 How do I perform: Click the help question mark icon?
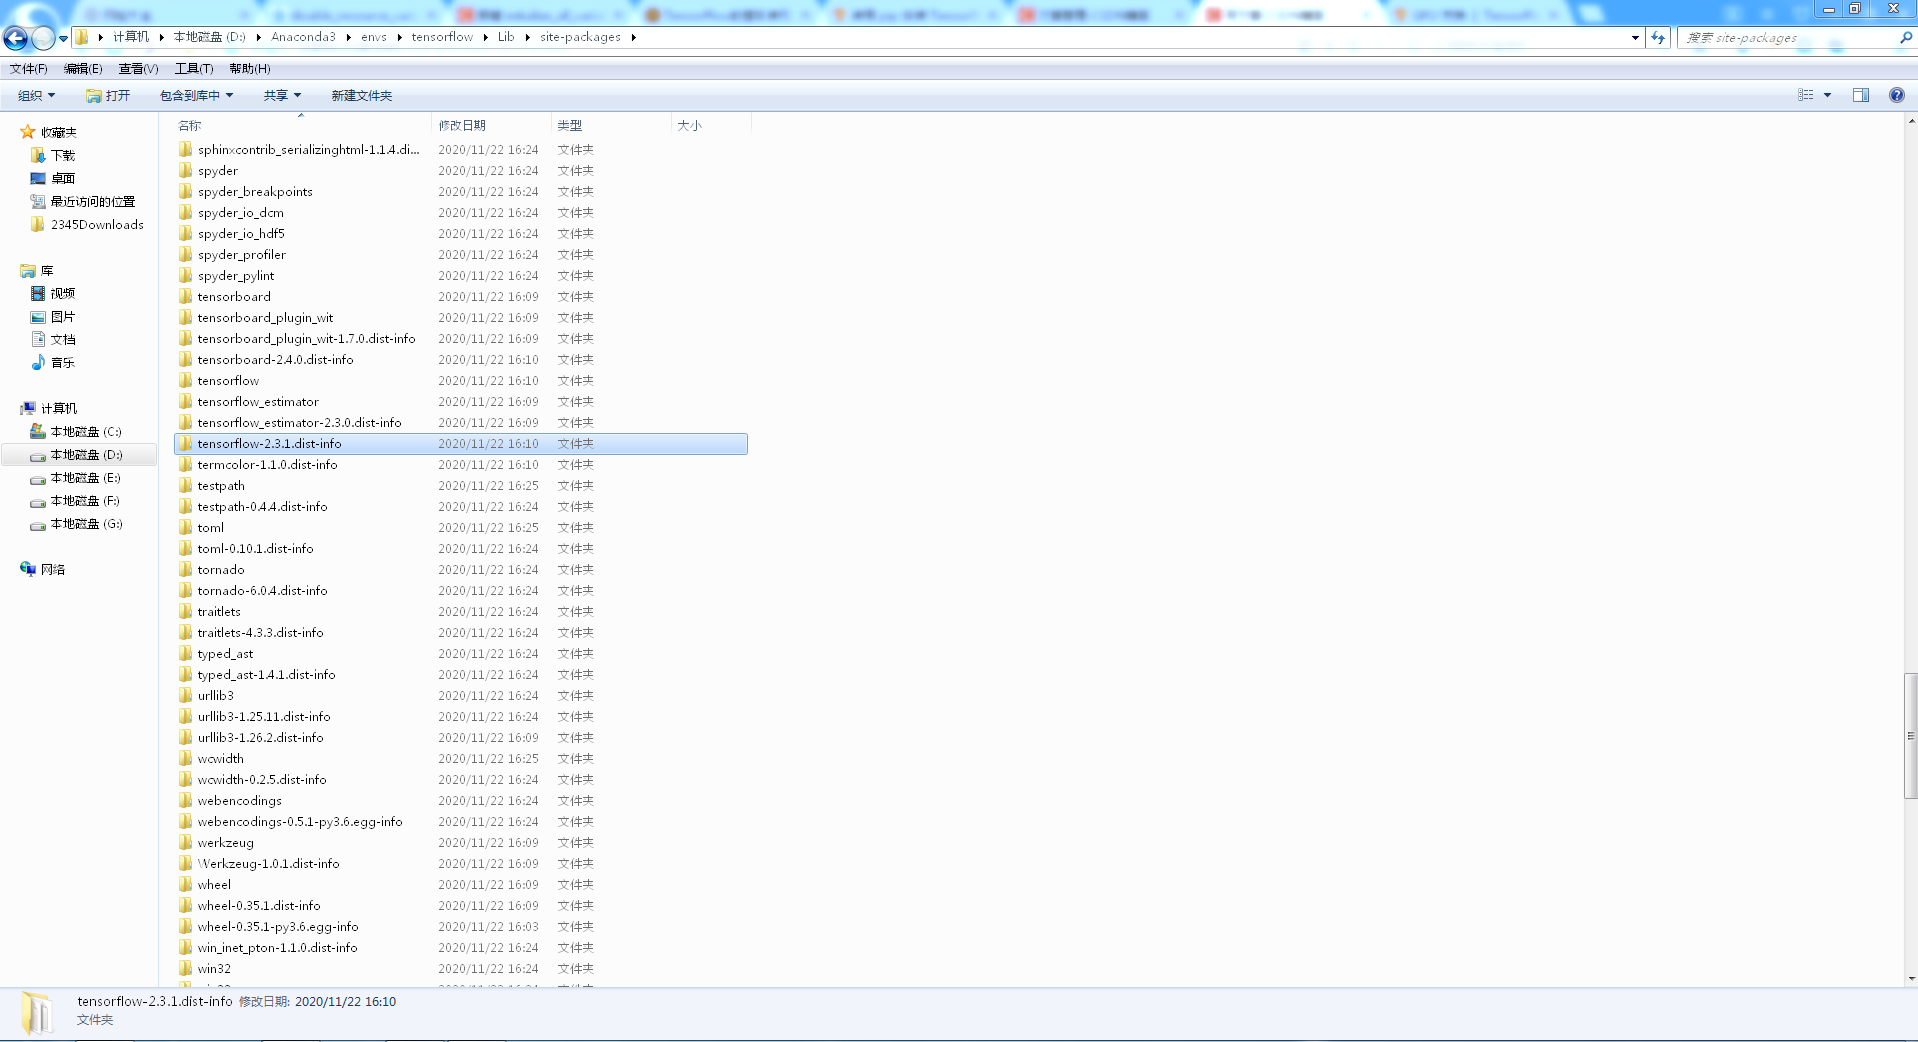click(x=1896, y=95)
